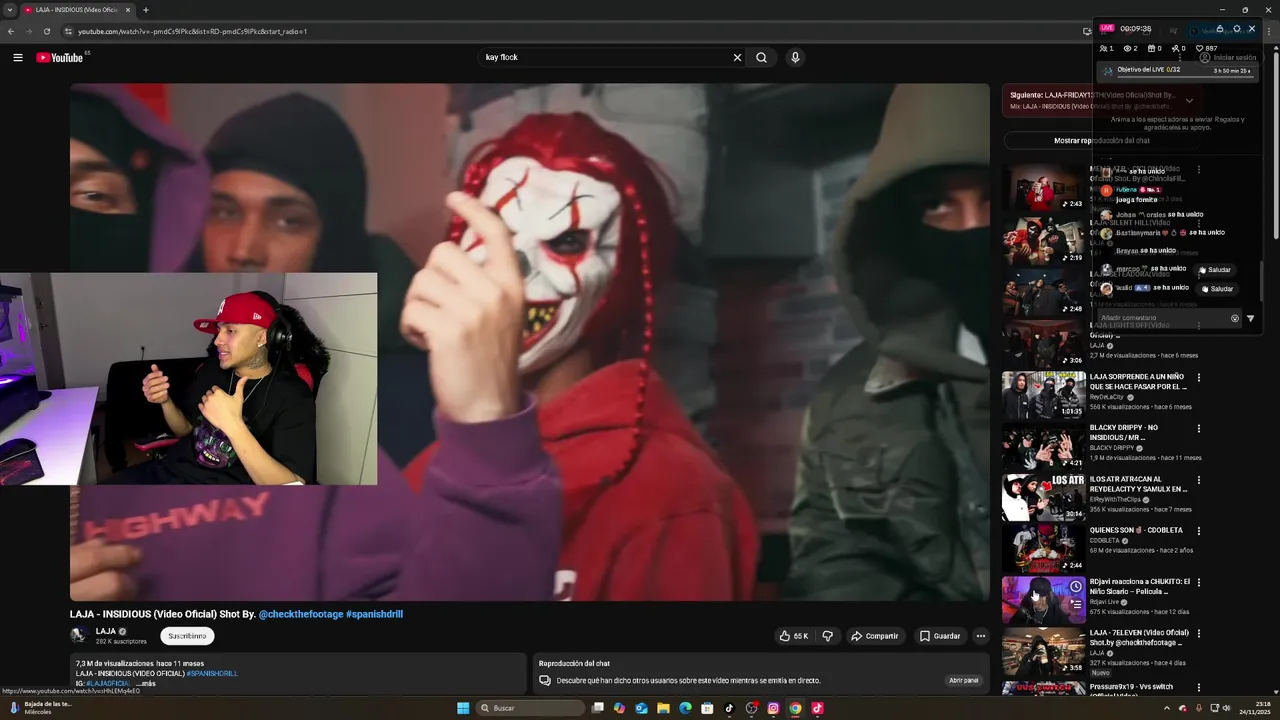Viewport: 1280px width, 720px height.
Task: Expand the Siguiente mix playlist chevron
Action: 1189,100
